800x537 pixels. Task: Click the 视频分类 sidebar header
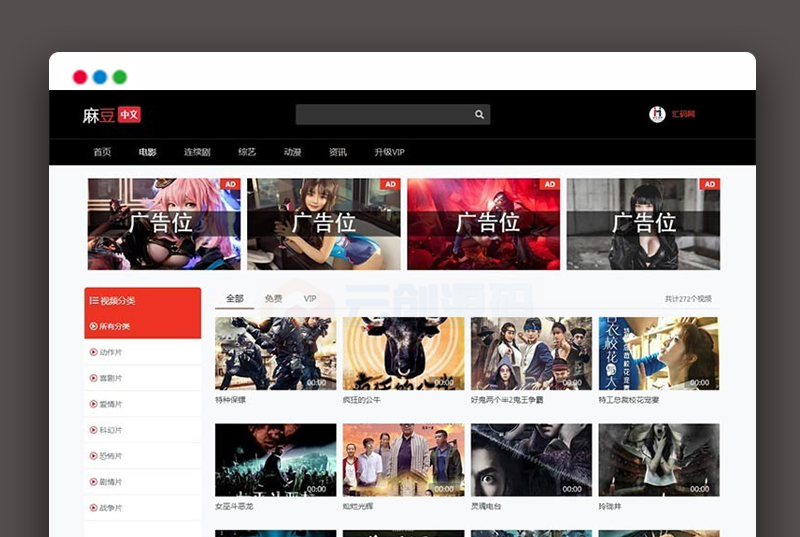(x=142, y=300)
